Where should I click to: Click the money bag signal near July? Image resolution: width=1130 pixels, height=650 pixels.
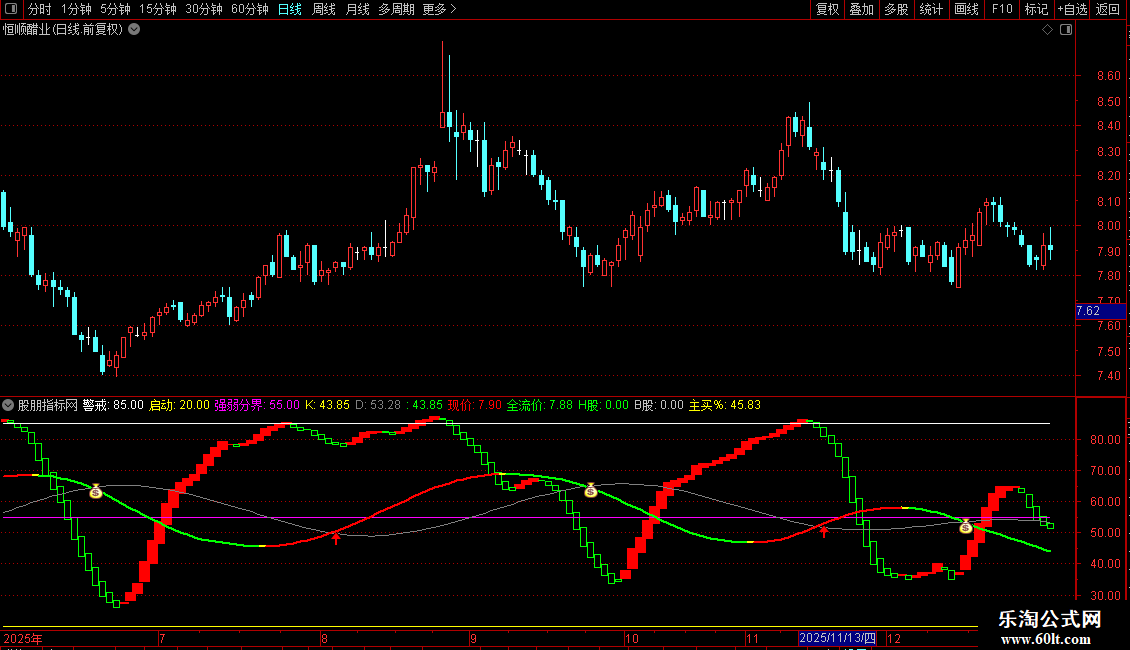tap(96, 491)
